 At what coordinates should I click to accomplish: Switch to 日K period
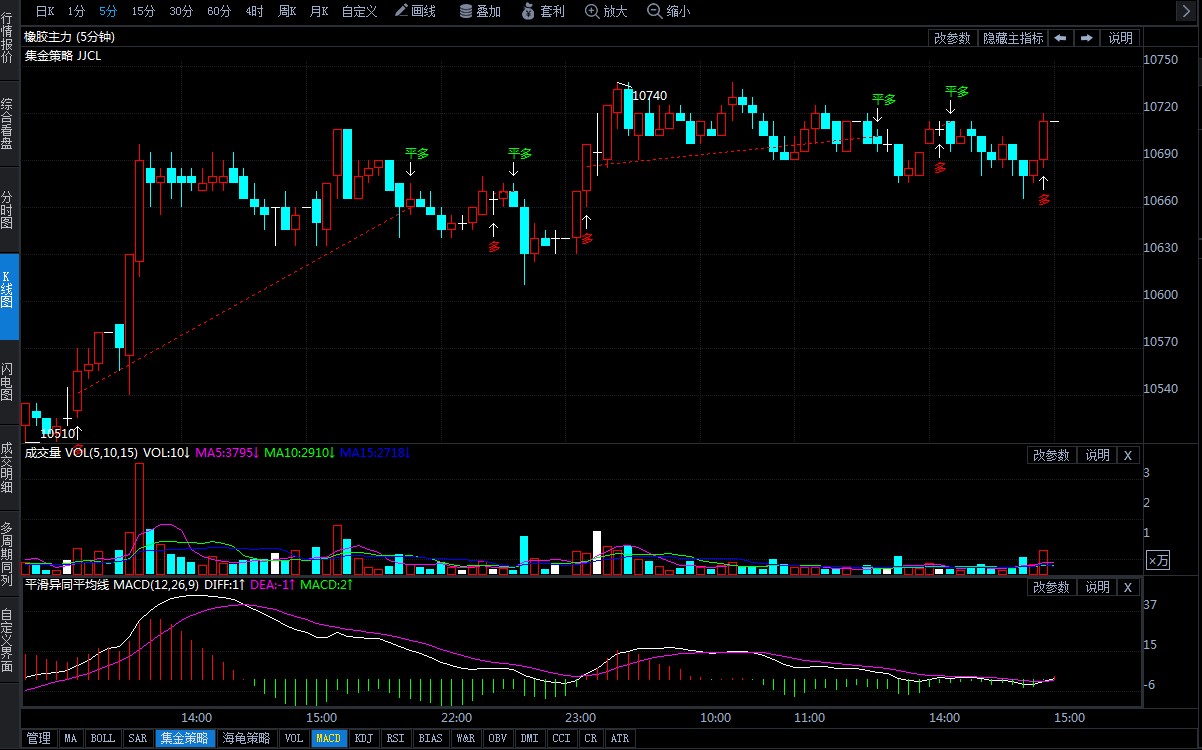(x=45, y=11)
